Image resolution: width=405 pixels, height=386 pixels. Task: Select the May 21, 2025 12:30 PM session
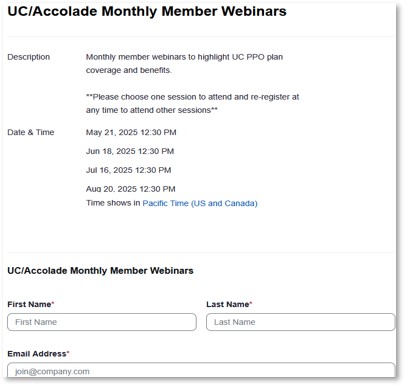pos(131,132)
